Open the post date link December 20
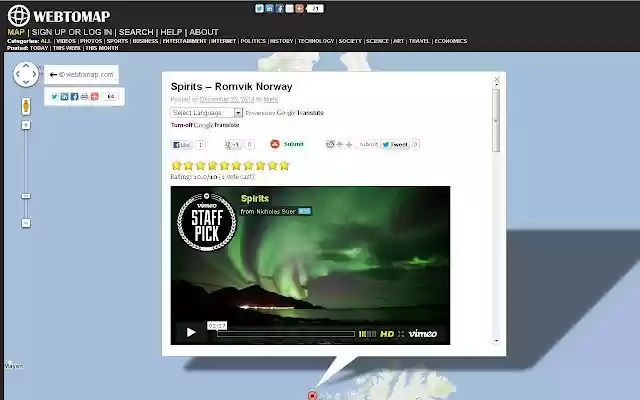640x400 pixels. click(x=227, y=99)
